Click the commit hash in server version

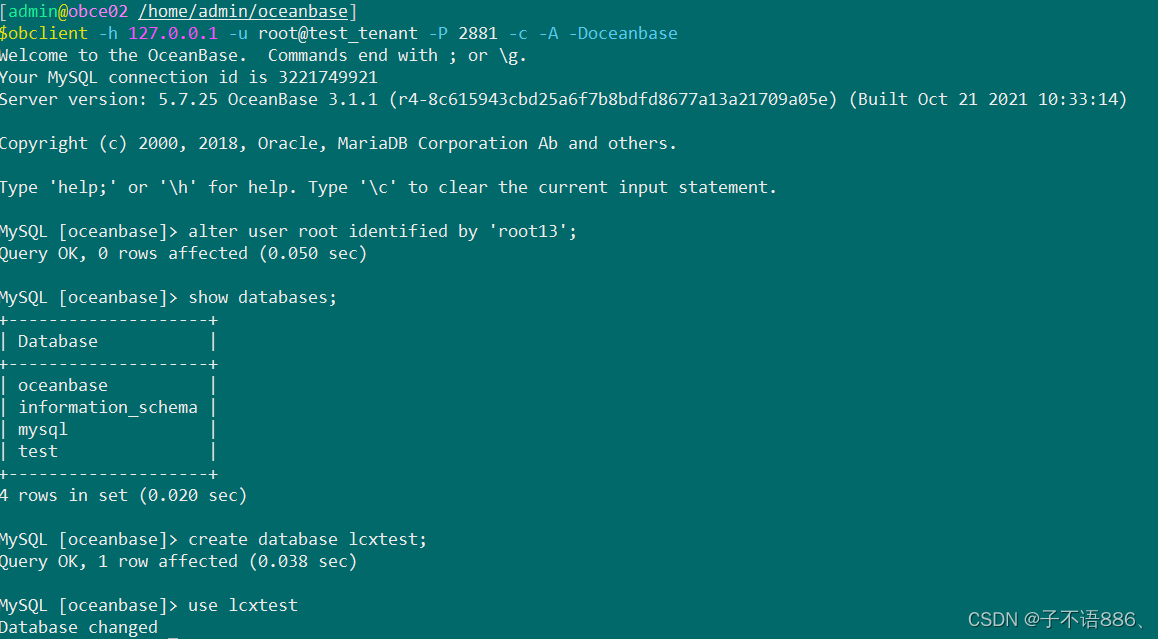613,100
